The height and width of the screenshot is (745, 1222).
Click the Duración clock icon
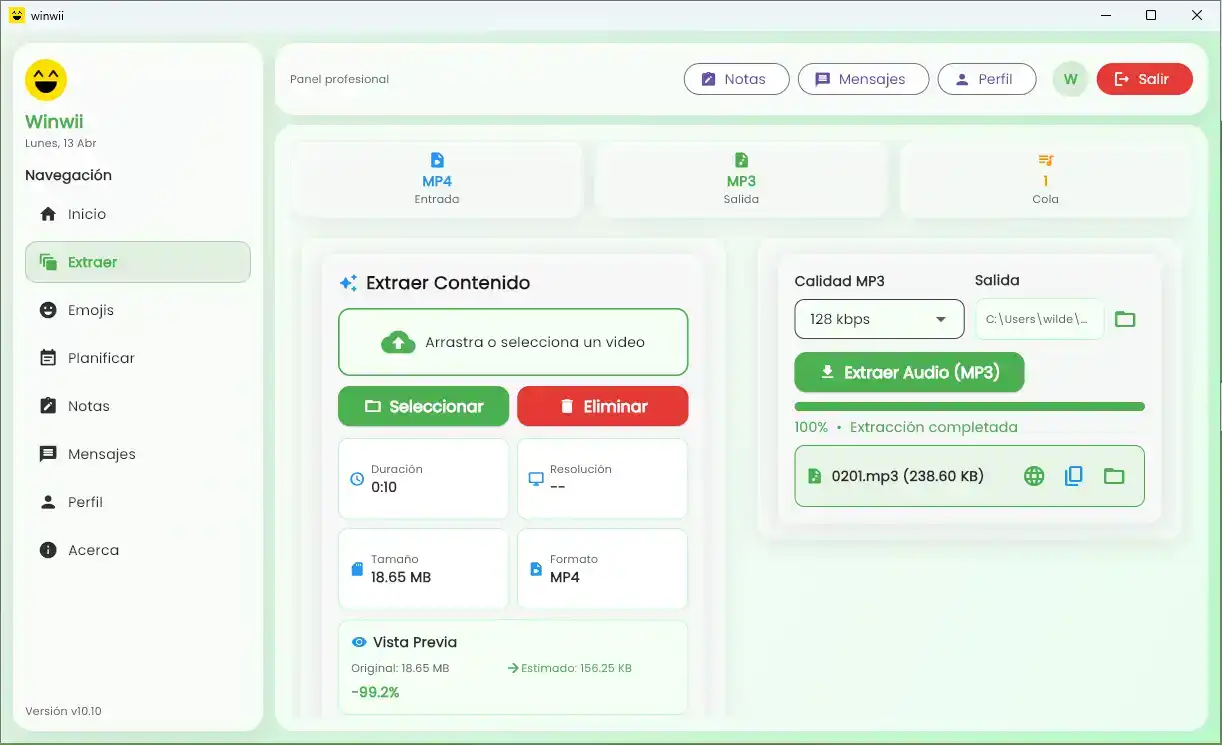(357, 479)
